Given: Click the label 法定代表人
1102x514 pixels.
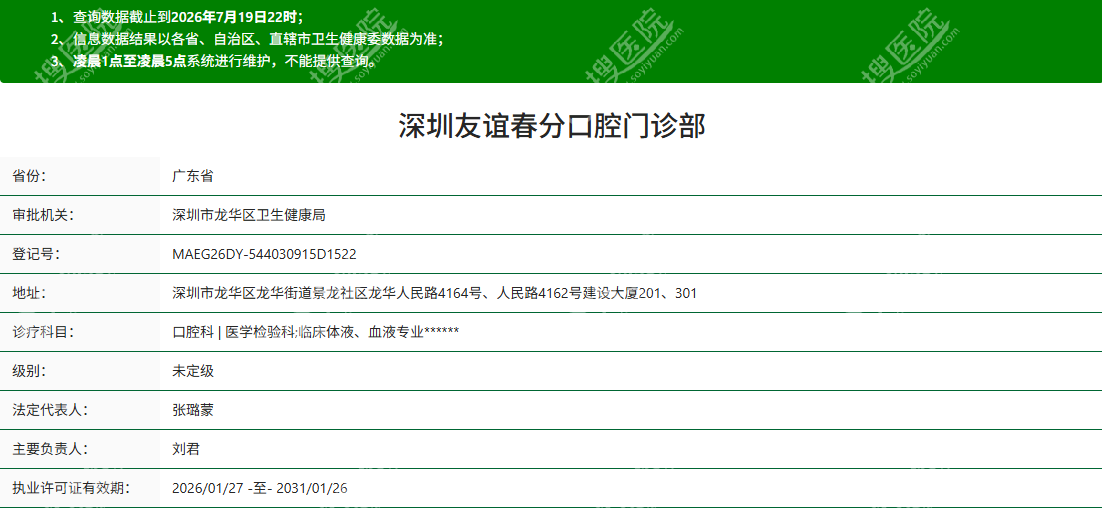Looking at the screenshot, I should [x=50, y=410].
